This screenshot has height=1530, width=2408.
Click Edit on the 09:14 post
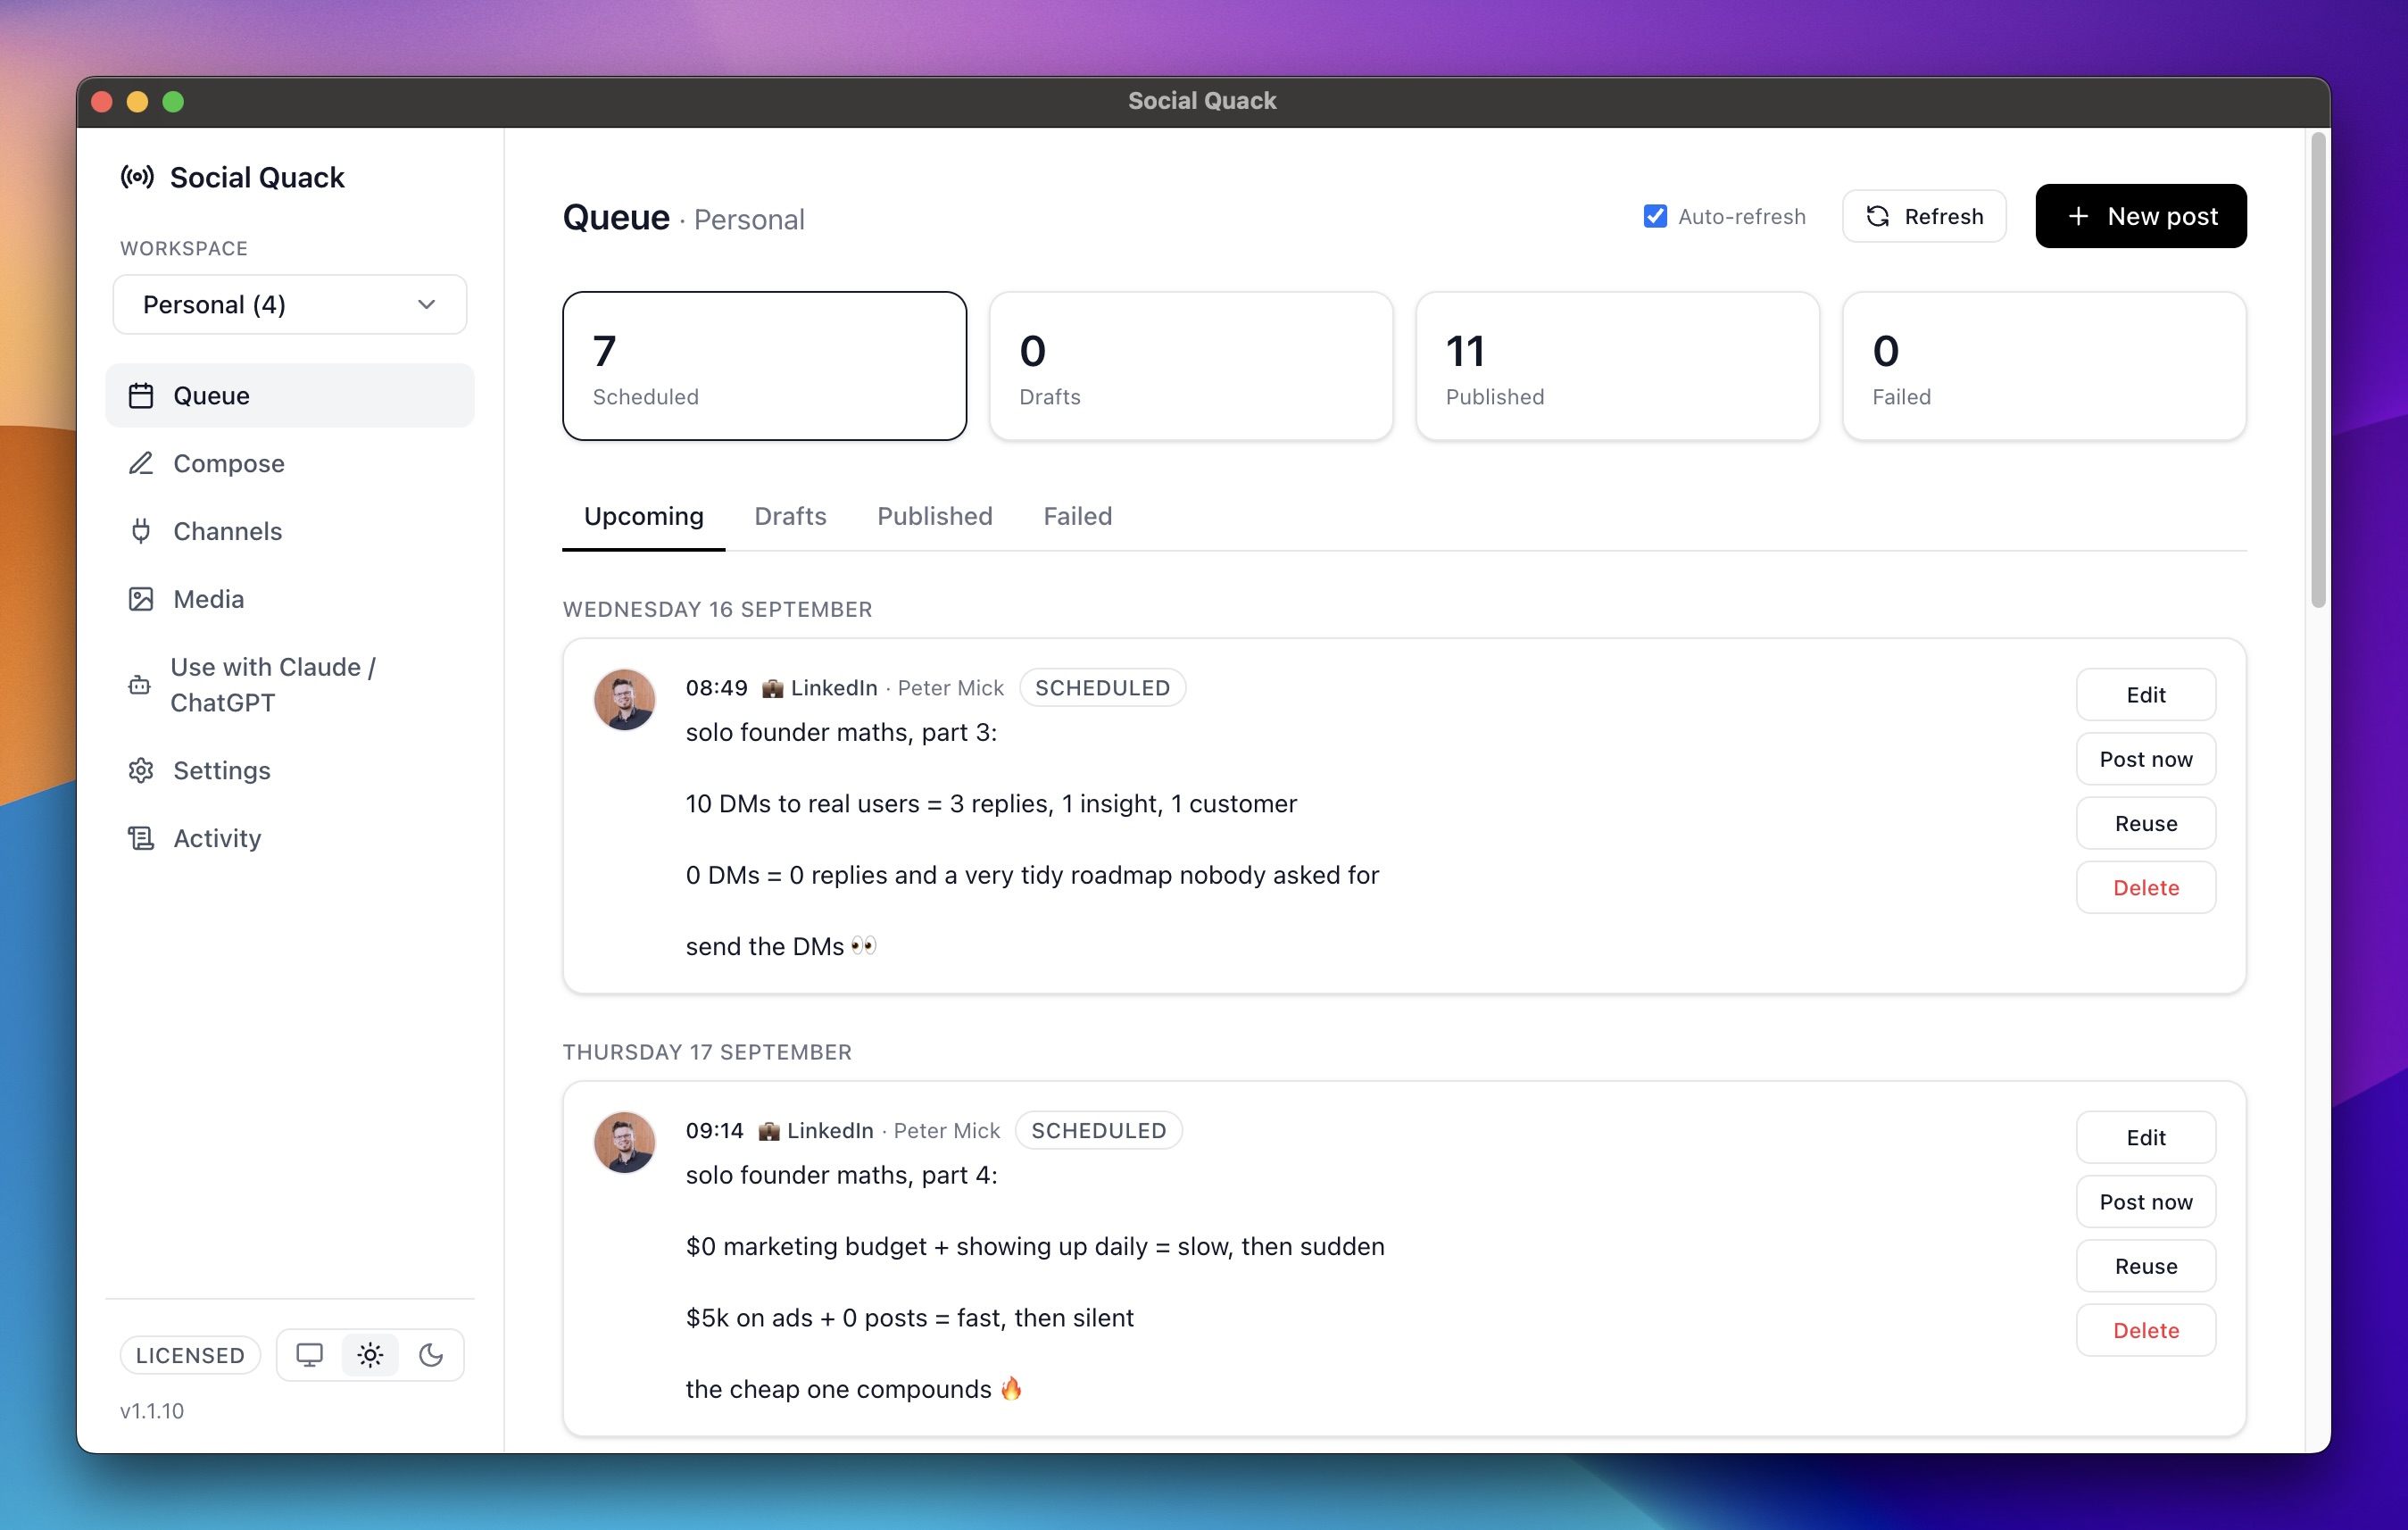tap(2145, 1138)
